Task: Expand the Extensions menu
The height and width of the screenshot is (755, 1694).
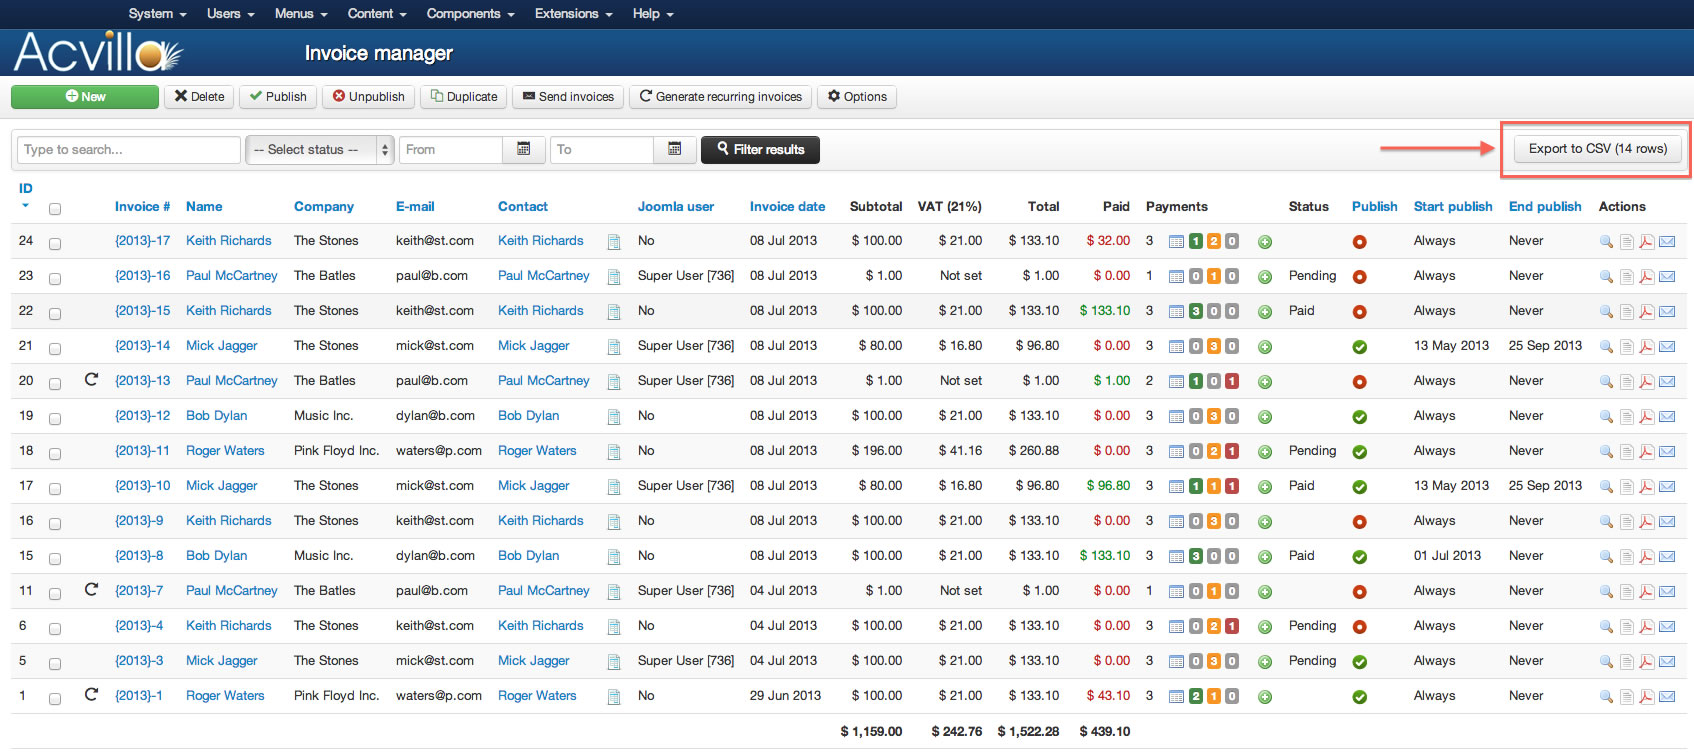Action: [573, 13]
